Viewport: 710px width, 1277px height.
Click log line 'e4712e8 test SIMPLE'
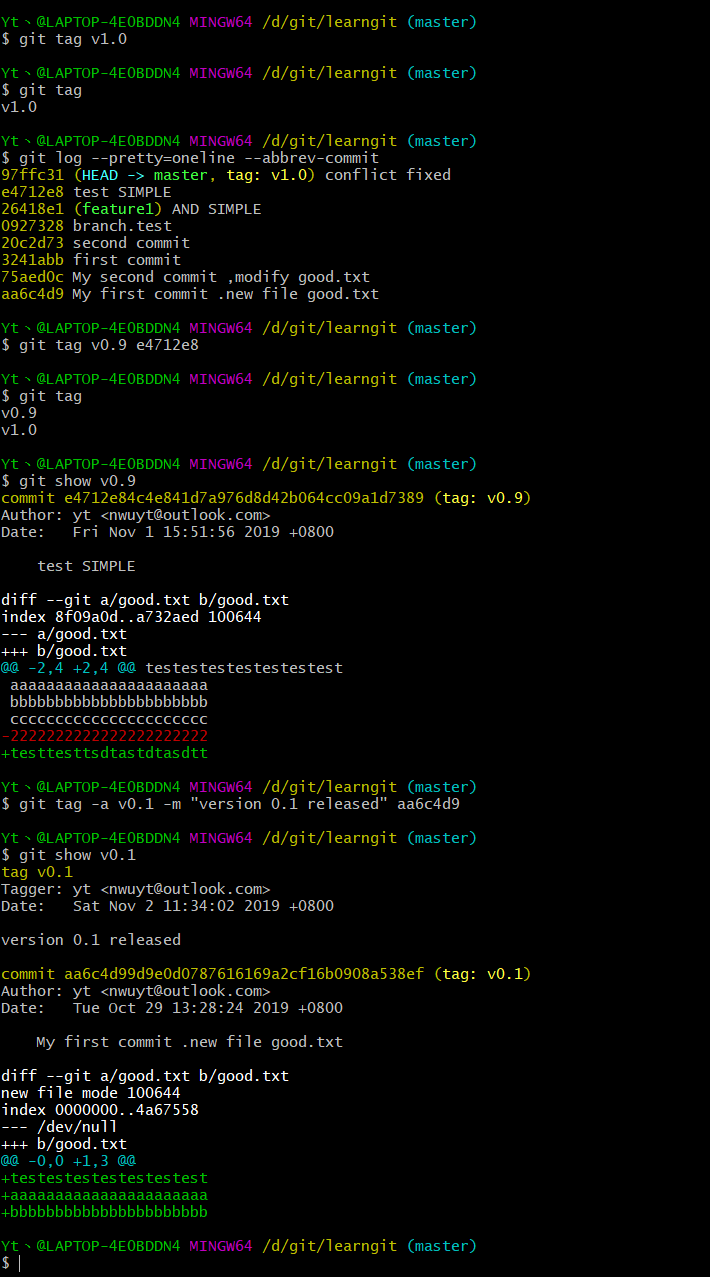pyautogui.click(x=86, y=192)
